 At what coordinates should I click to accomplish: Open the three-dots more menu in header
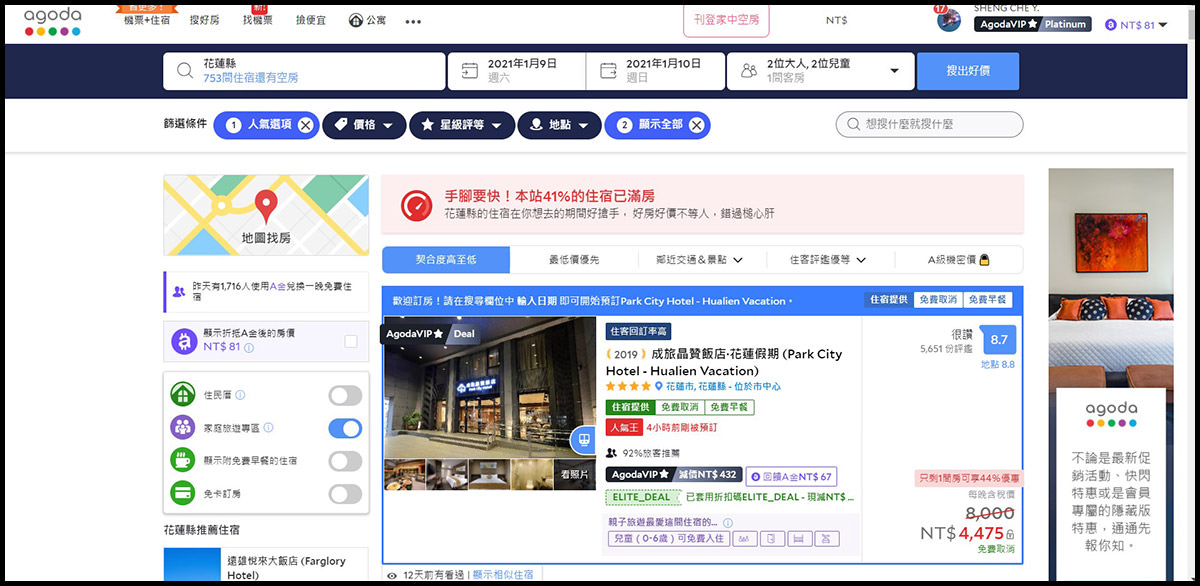(x=413, y=21)
